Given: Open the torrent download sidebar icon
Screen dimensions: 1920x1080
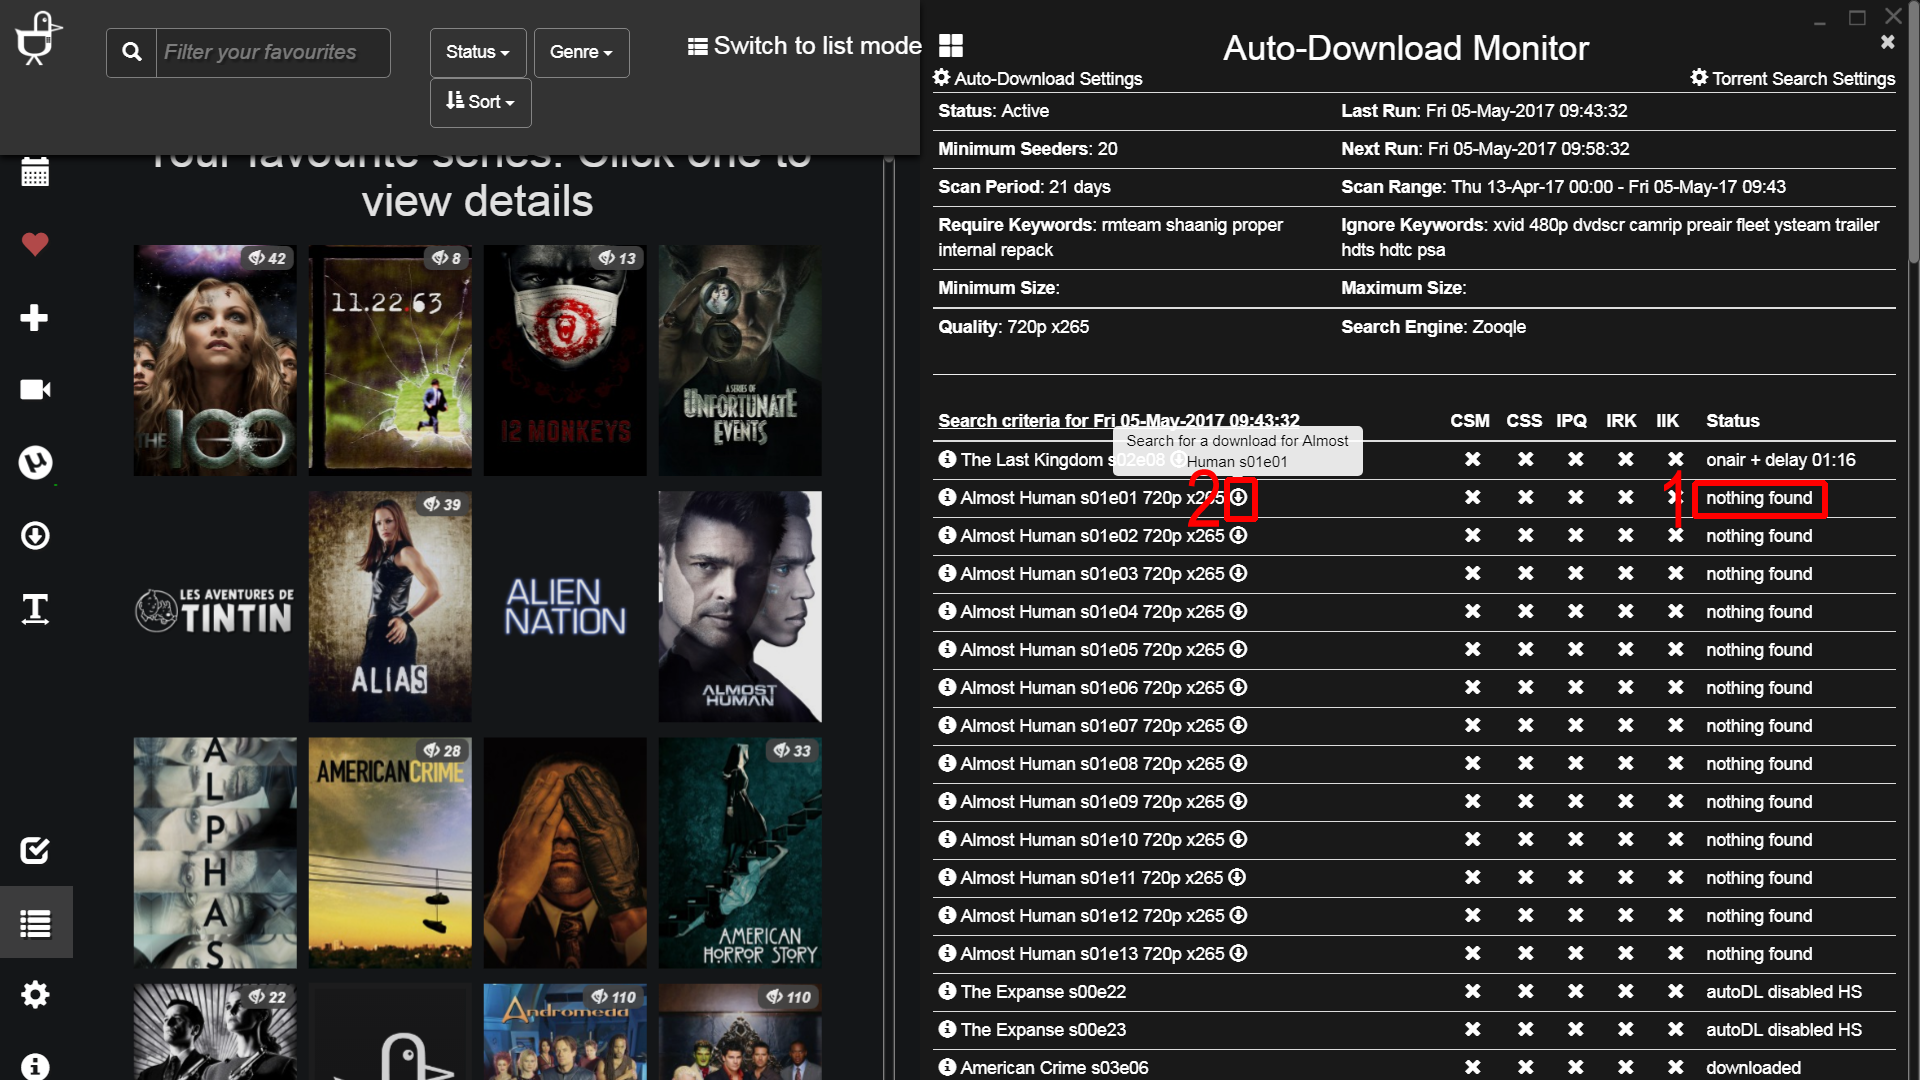Looking at the screenshot, I should (35, 536).
